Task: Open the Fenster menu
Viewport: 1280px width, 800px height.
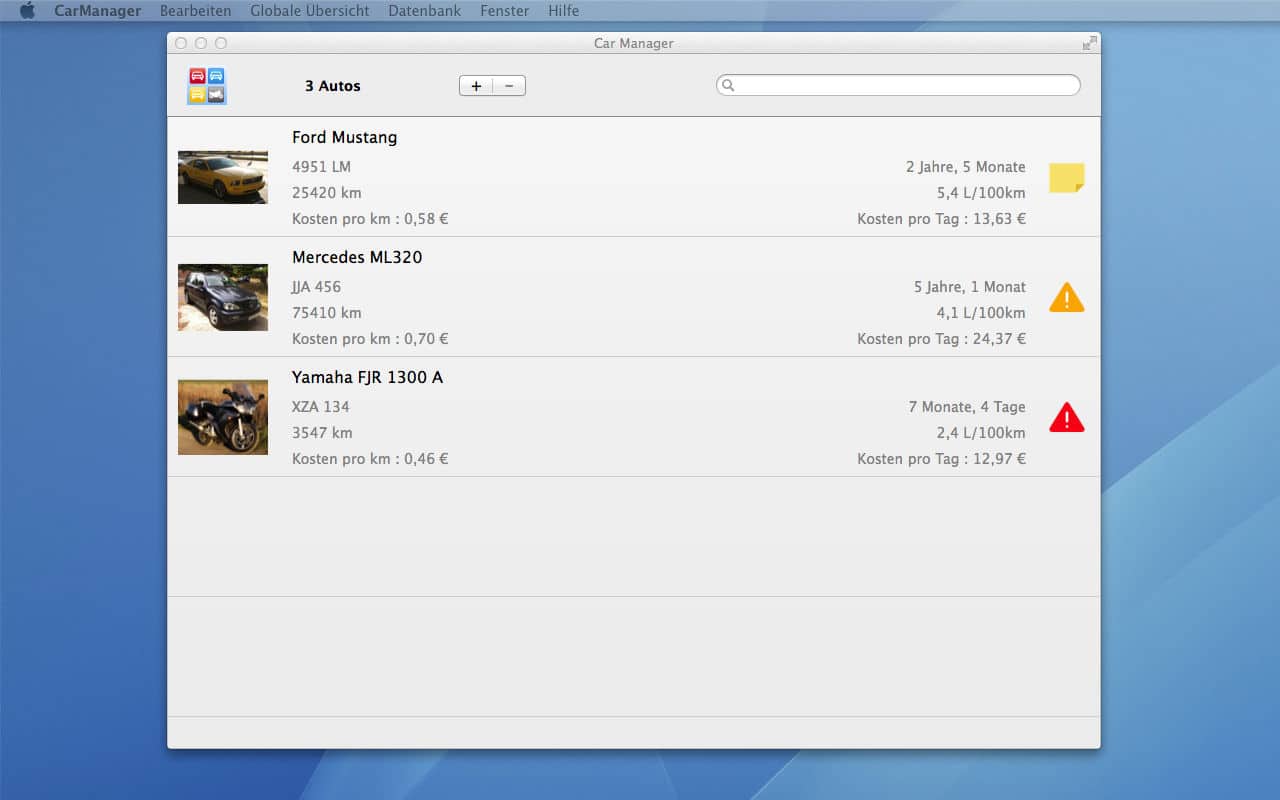Action: point(504,11)
